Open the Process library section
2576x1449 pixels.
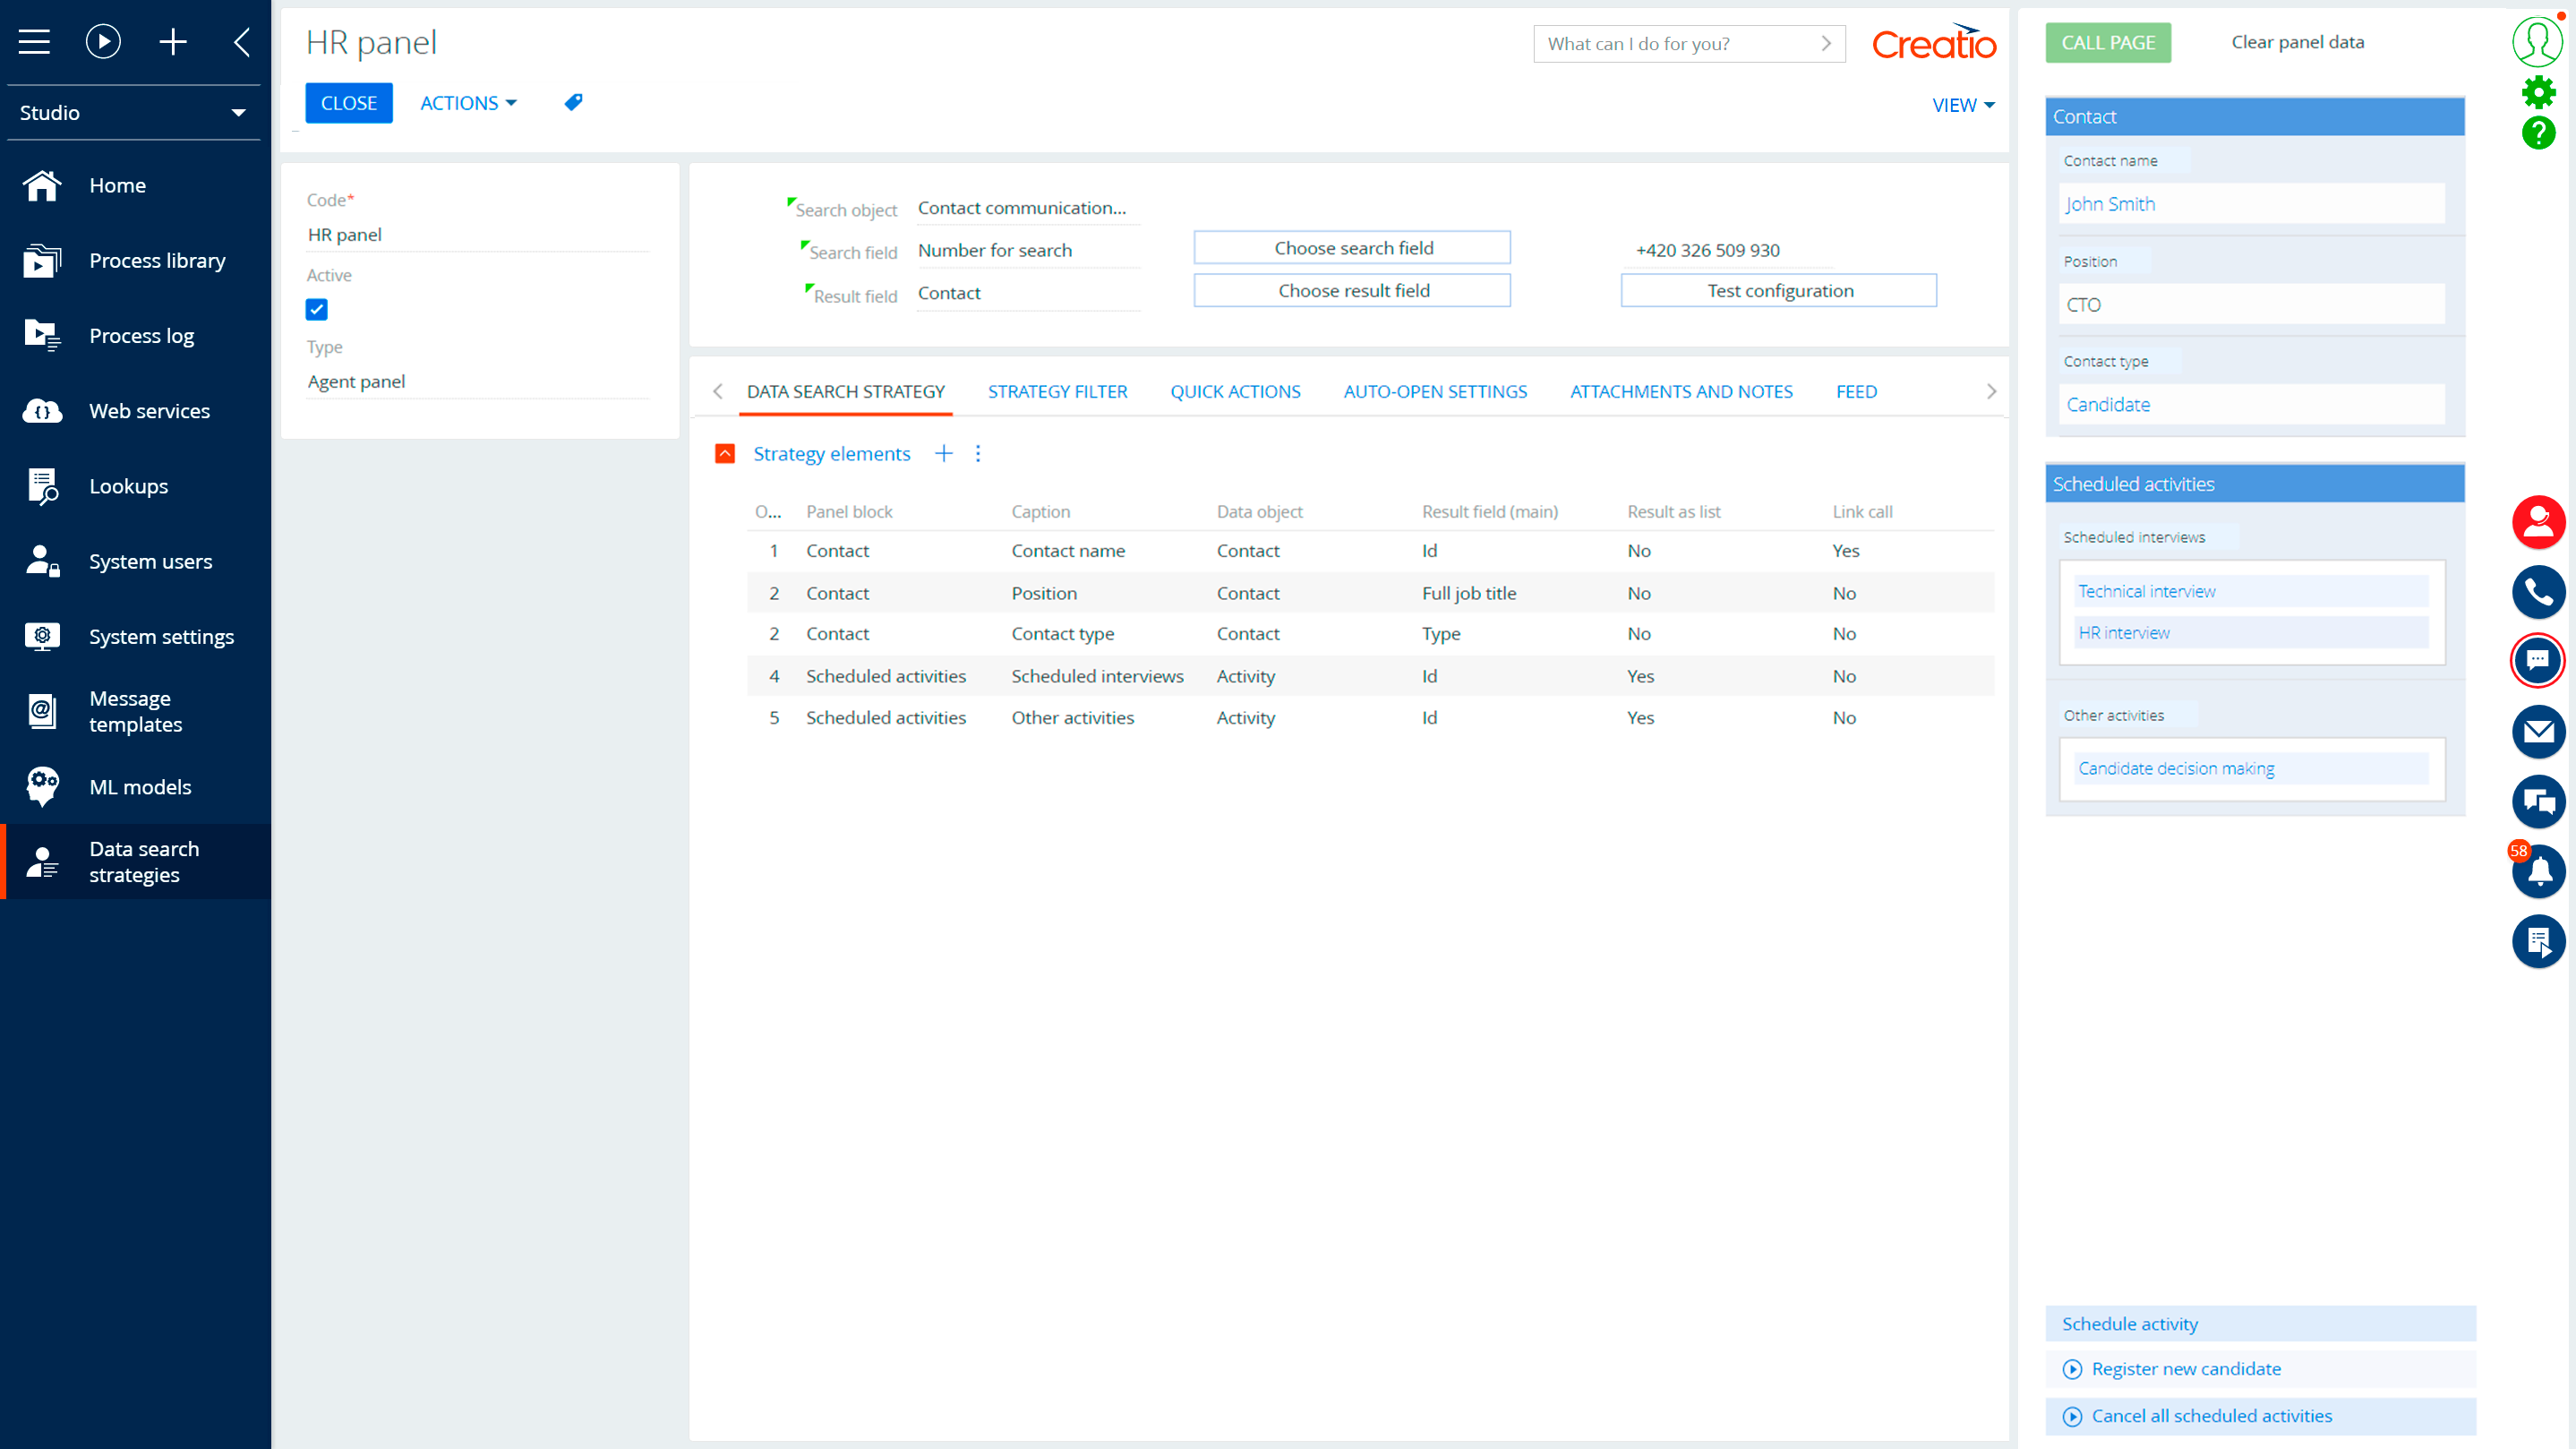(157, 260)
